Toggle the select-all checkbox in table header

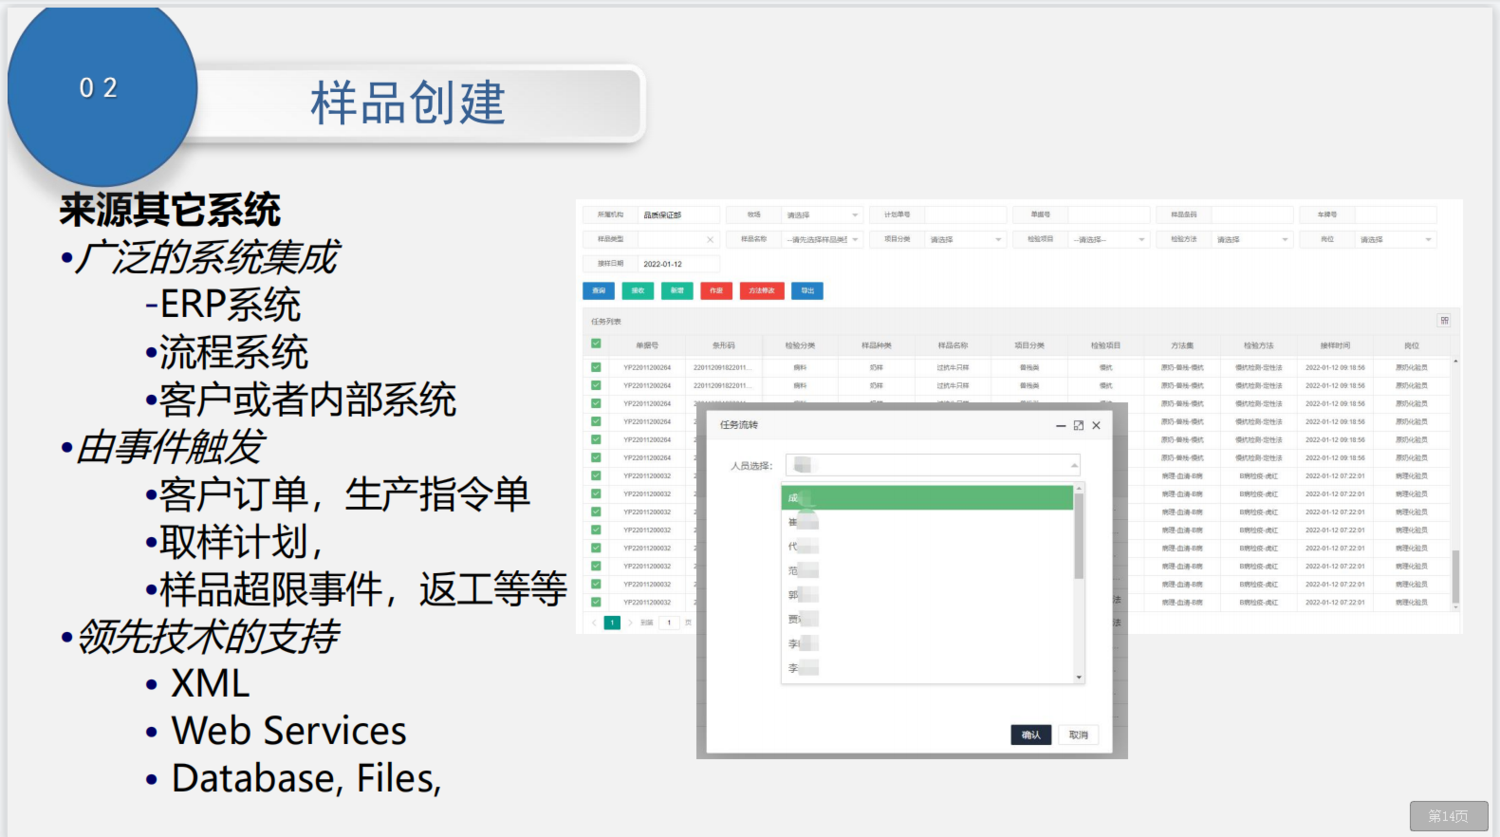click(596, 344)
